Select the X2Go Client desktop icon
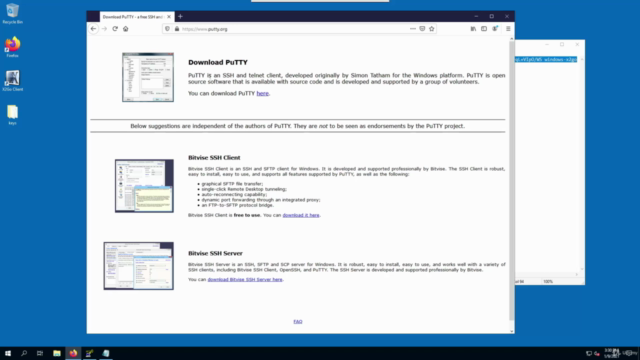The image size is (640, 360). pos(13,81)
